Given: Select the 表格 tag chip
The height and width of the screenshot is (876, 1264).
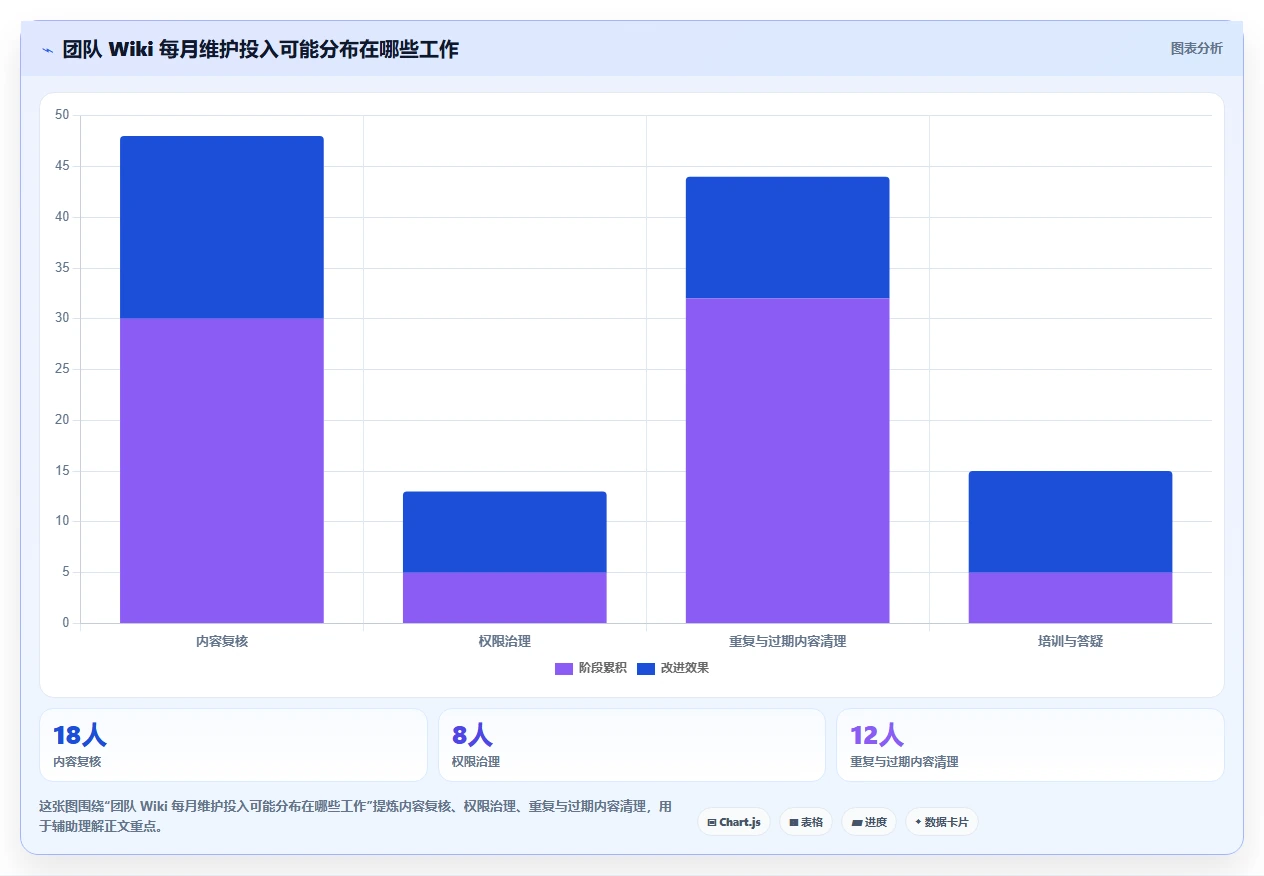Looking at the screenshot, I should click(x=806, y=822).
